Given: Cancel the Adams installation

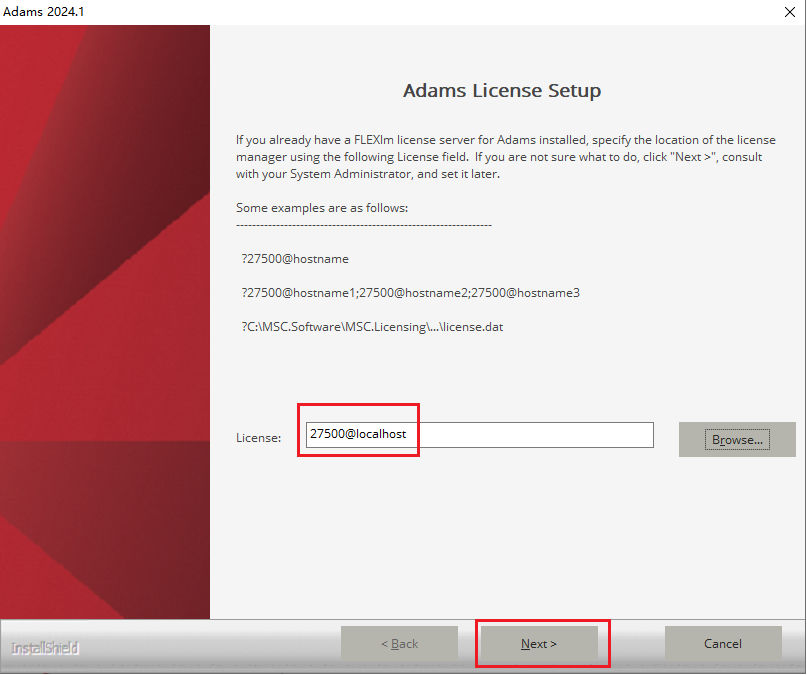Looking at the screenshot, I should tap(723, 644).
